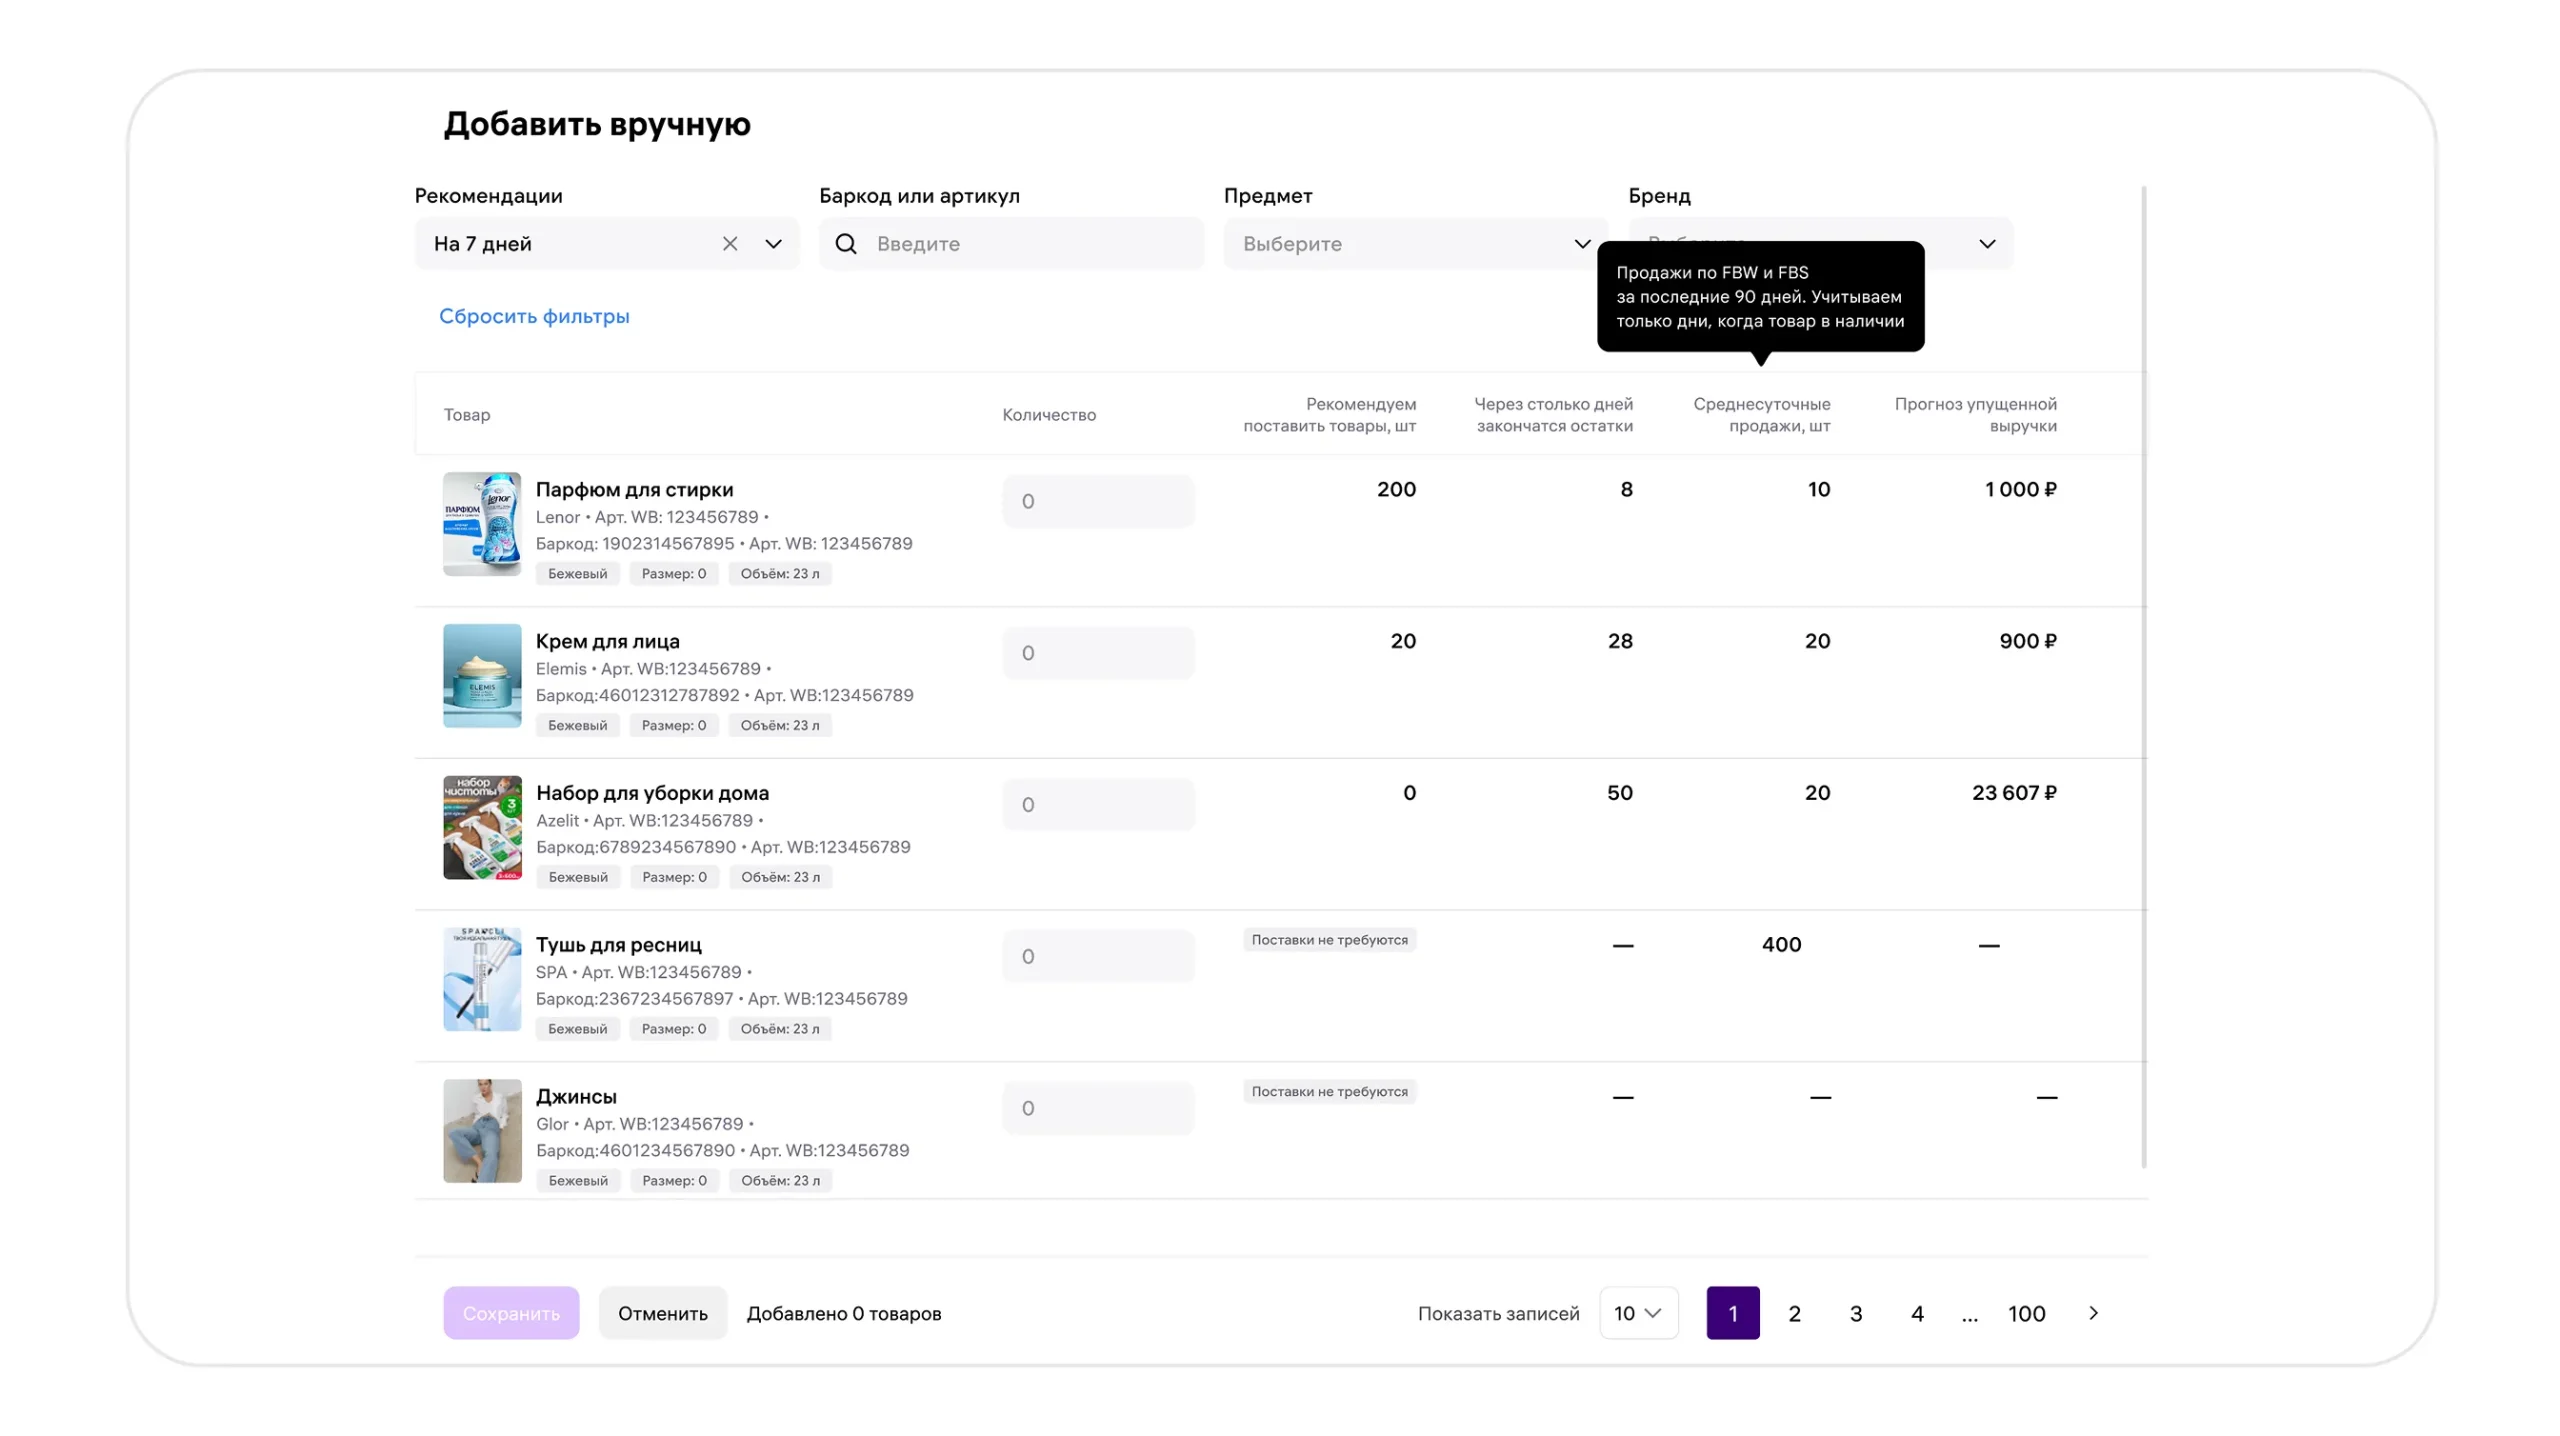2560x1436 pixels.
Task: Click the 'Добавлено 0 товаров' status text
Action: point(843,1313)
